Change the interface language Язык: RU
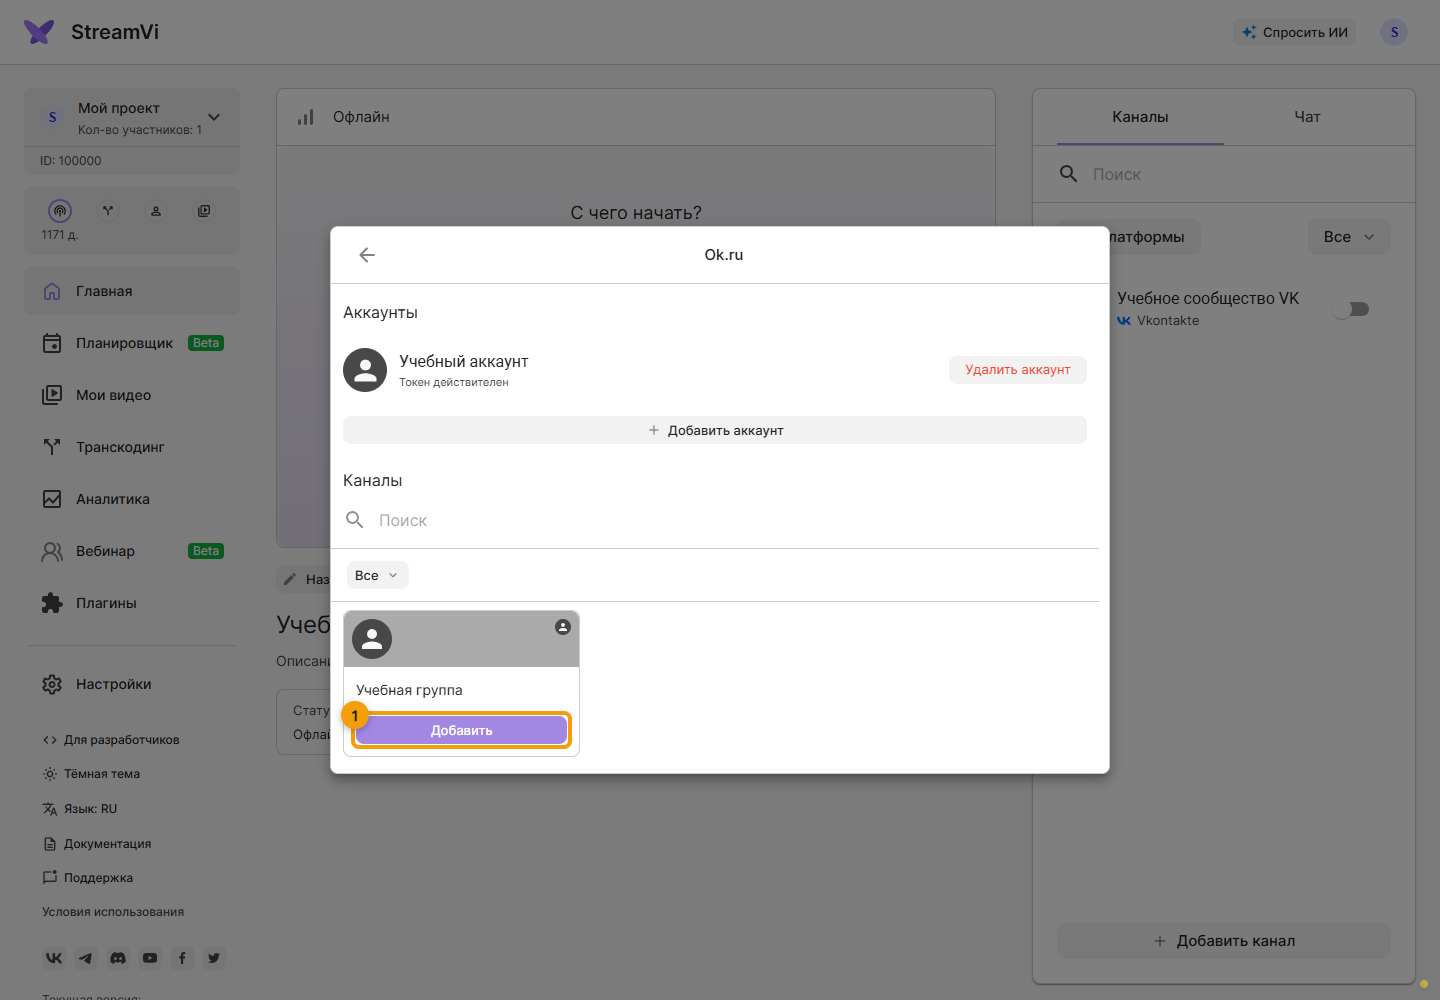Viewport: 1440px width, 1000px height. tap(80, 809)
